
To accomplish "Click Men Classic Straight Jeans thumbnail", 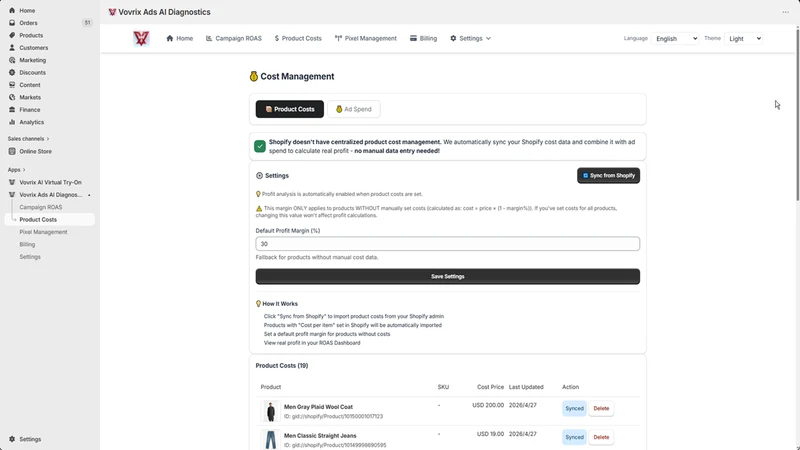I will tap(270, 439).
